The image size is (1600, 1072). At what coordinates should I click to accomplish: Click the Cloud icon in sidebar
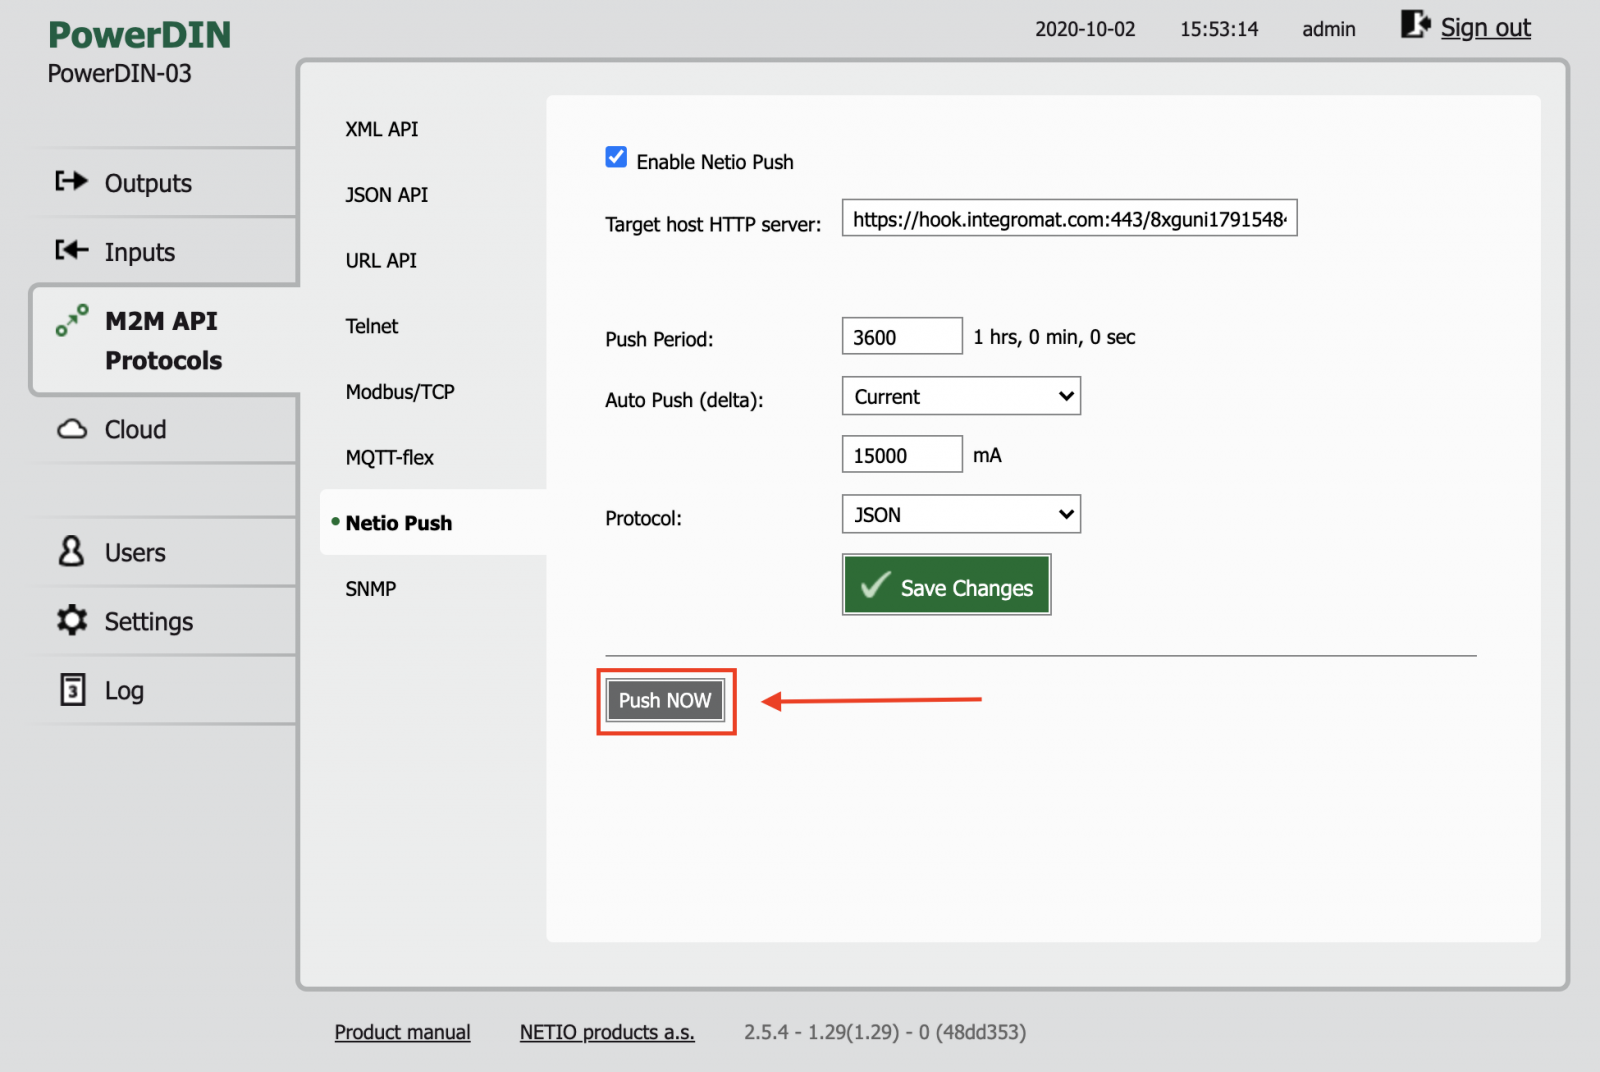point(72,429)
